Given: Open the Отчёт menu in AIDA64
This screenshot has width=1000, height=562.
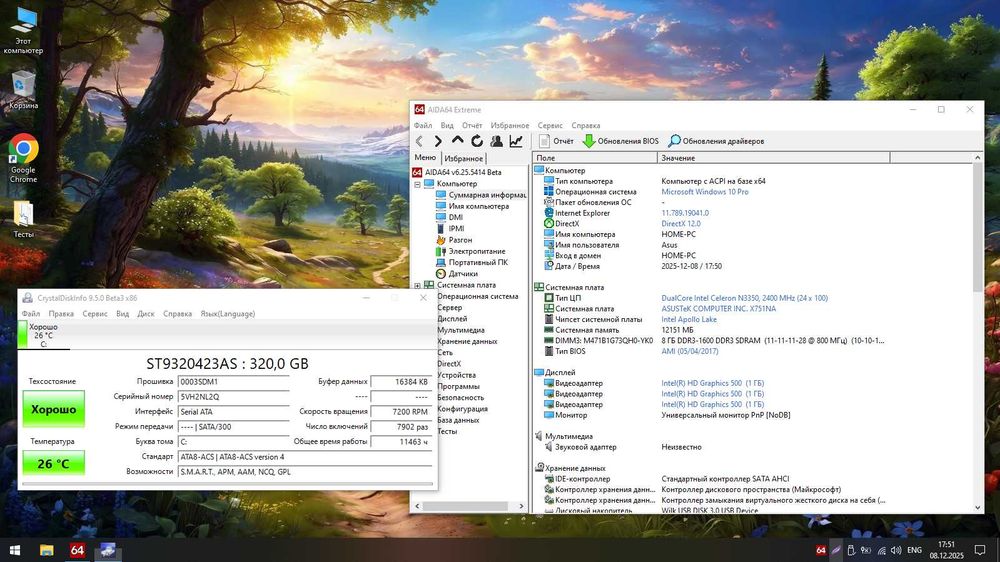Looking at the screenshot, I should click(472, 126).
